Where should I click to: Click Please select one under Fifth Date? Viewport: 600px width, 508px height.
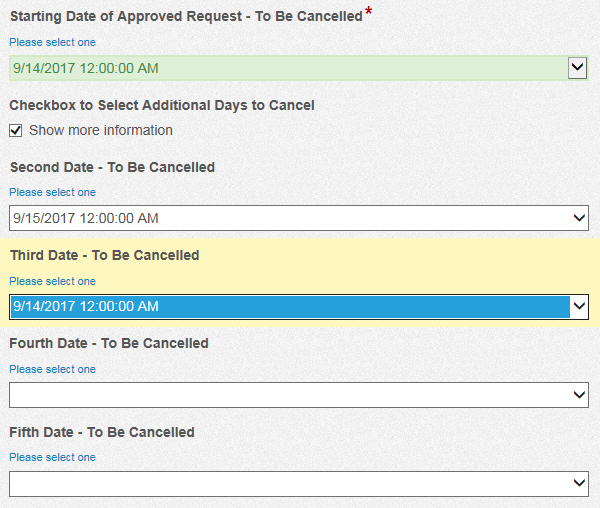click(52, 458)
